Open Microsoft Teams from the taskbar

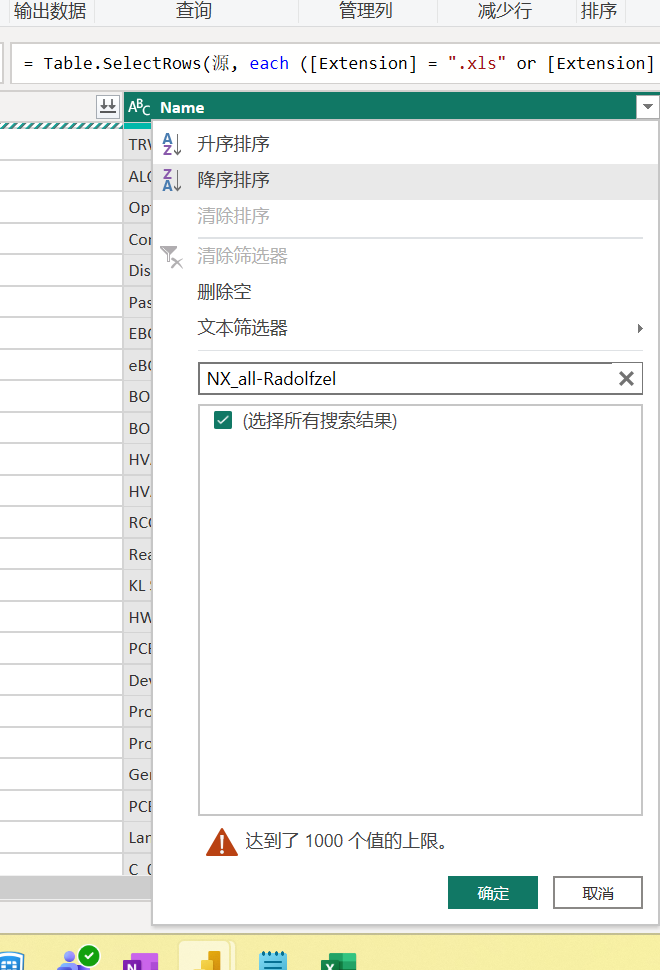point(77,958)
